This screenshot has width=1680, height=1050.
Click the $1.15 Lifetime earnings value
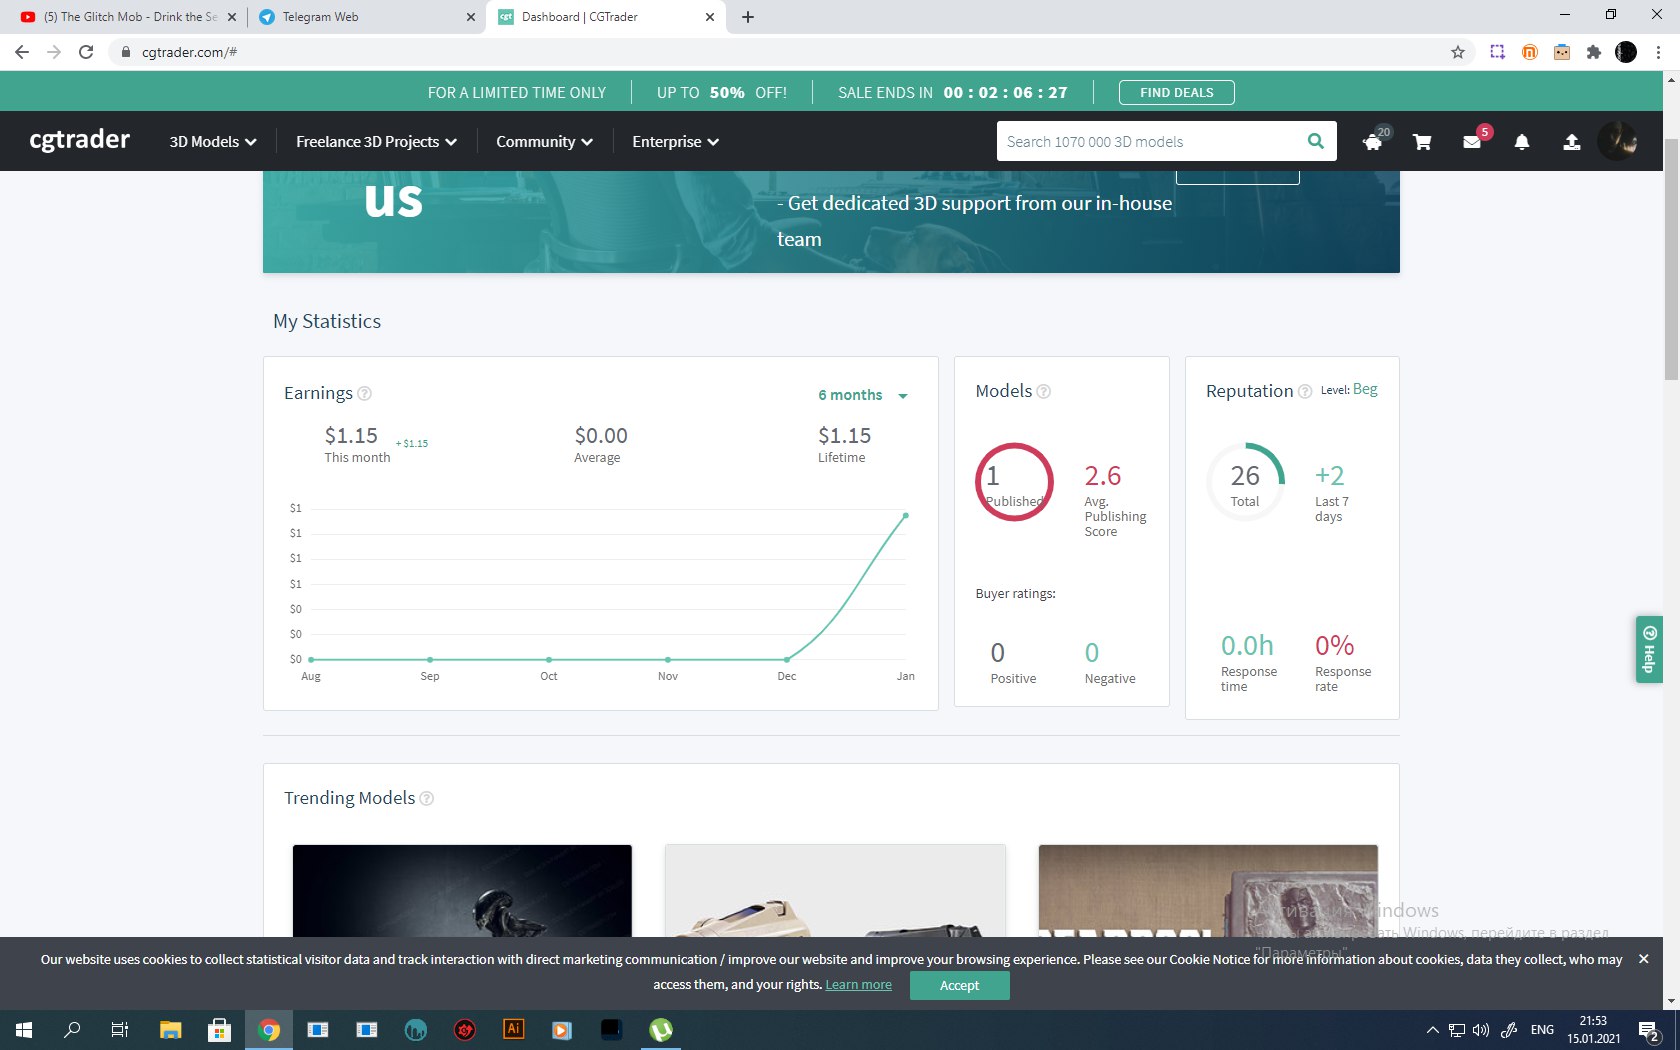[844, 436]
